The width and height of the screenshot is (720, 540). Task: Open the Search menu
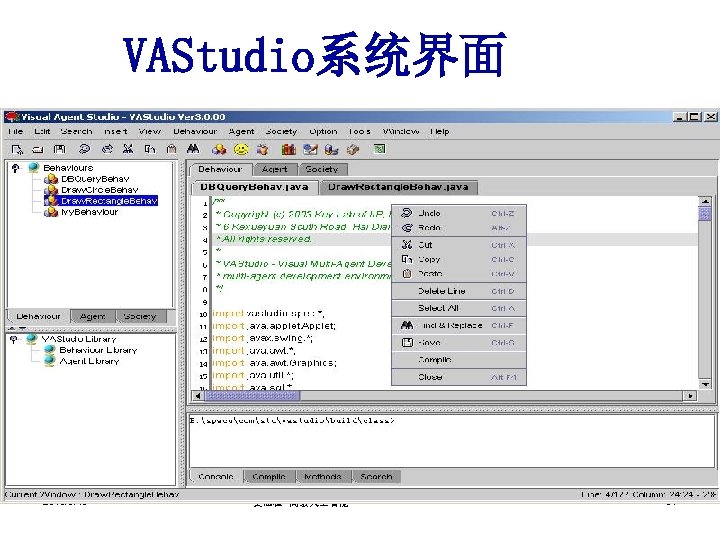tap(76, 131)
